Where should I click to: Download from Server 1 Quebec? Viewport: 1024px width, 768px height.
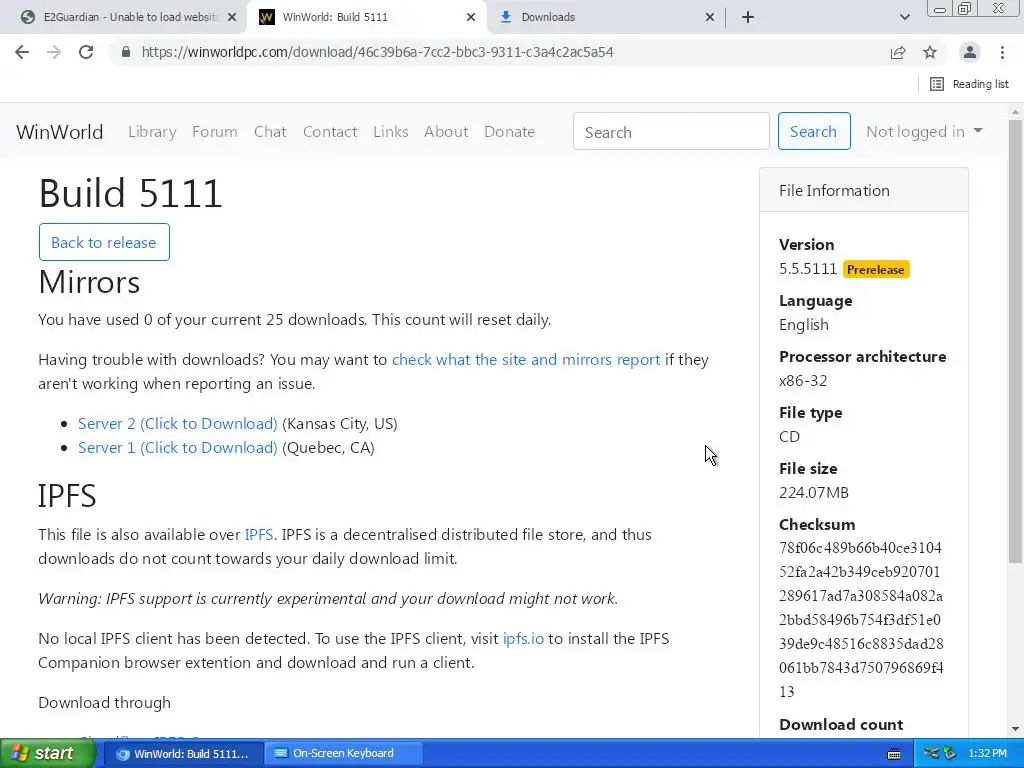[x=178, y=448]
